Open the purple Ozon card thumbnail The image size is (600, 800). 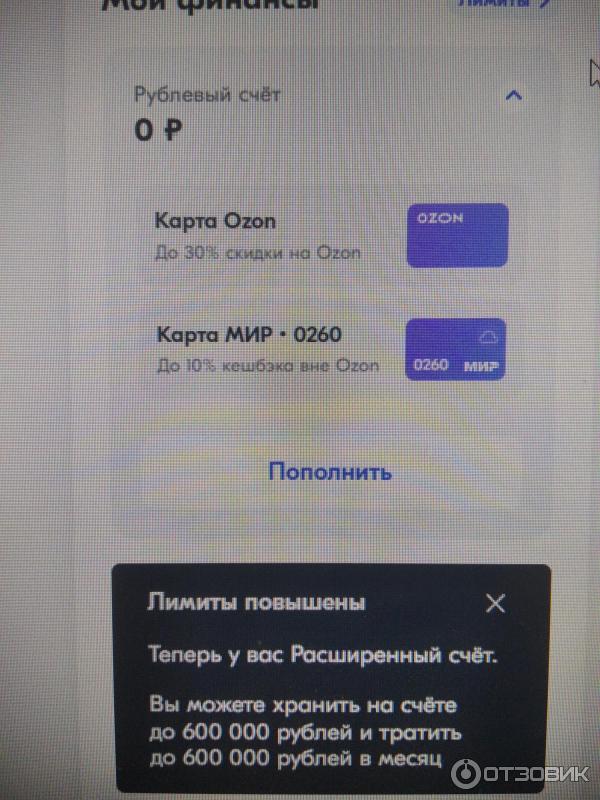click(458, 235)
